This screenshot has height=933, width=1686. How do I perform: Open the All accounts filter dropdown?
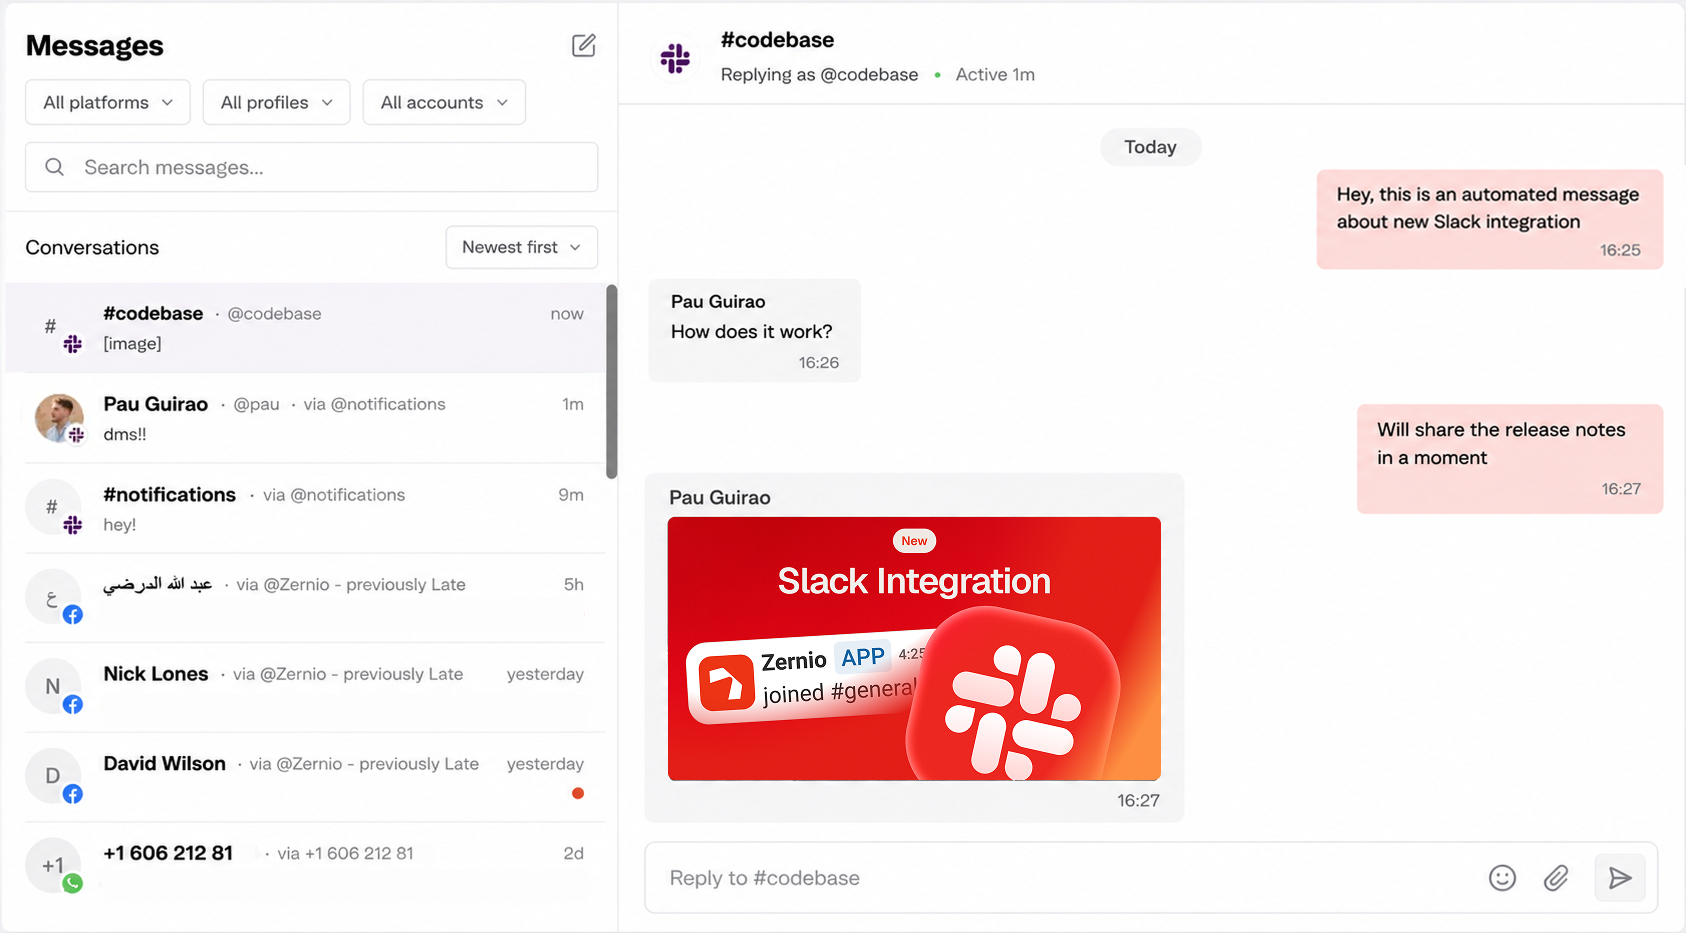pyautogui.click(x=444, y=102)
